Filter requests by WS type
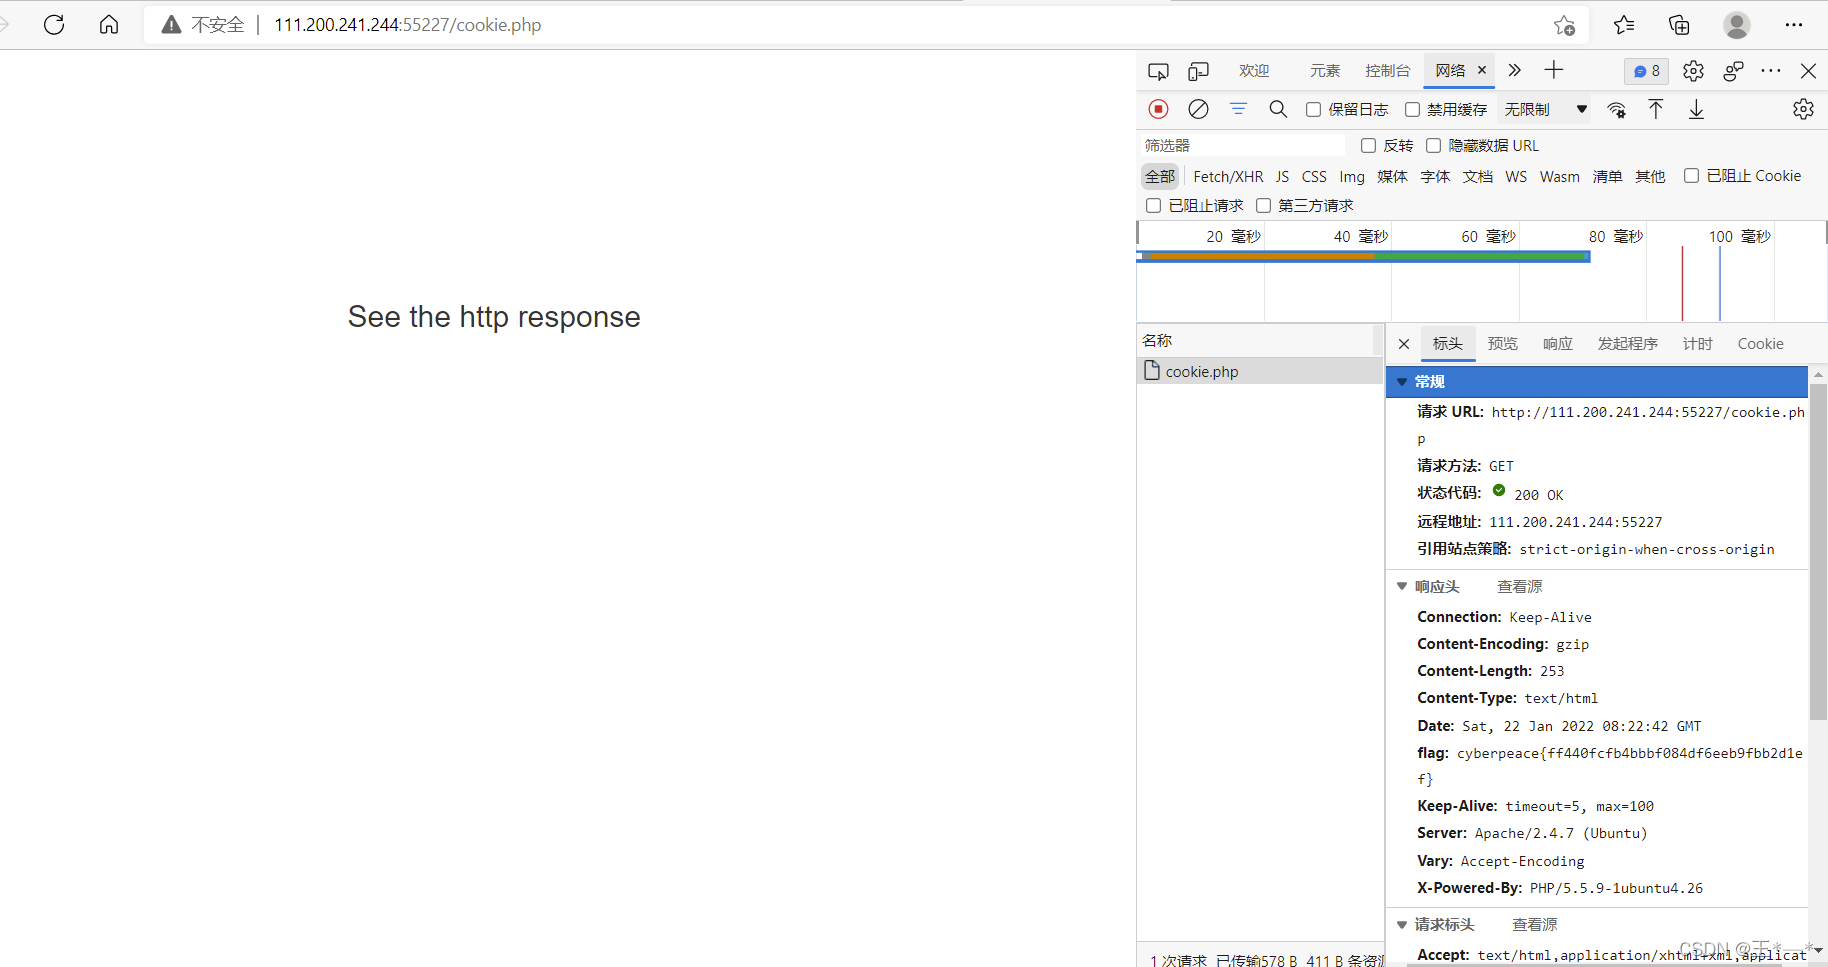Screen dimensions: 1828x967 tap(1516, 176)
